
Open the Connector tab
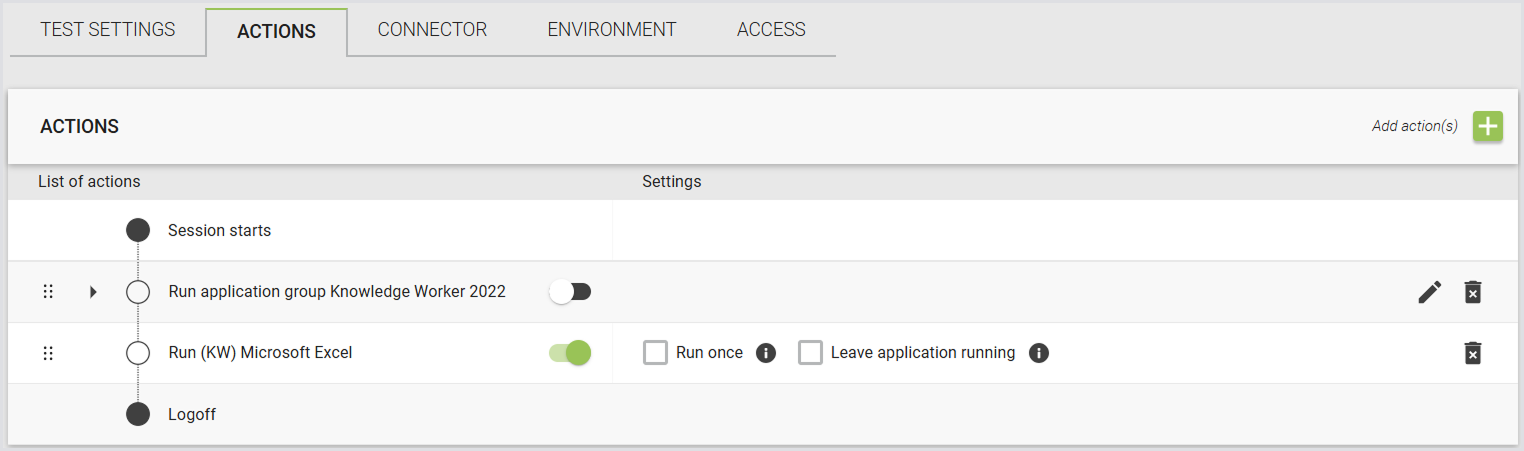432,30
